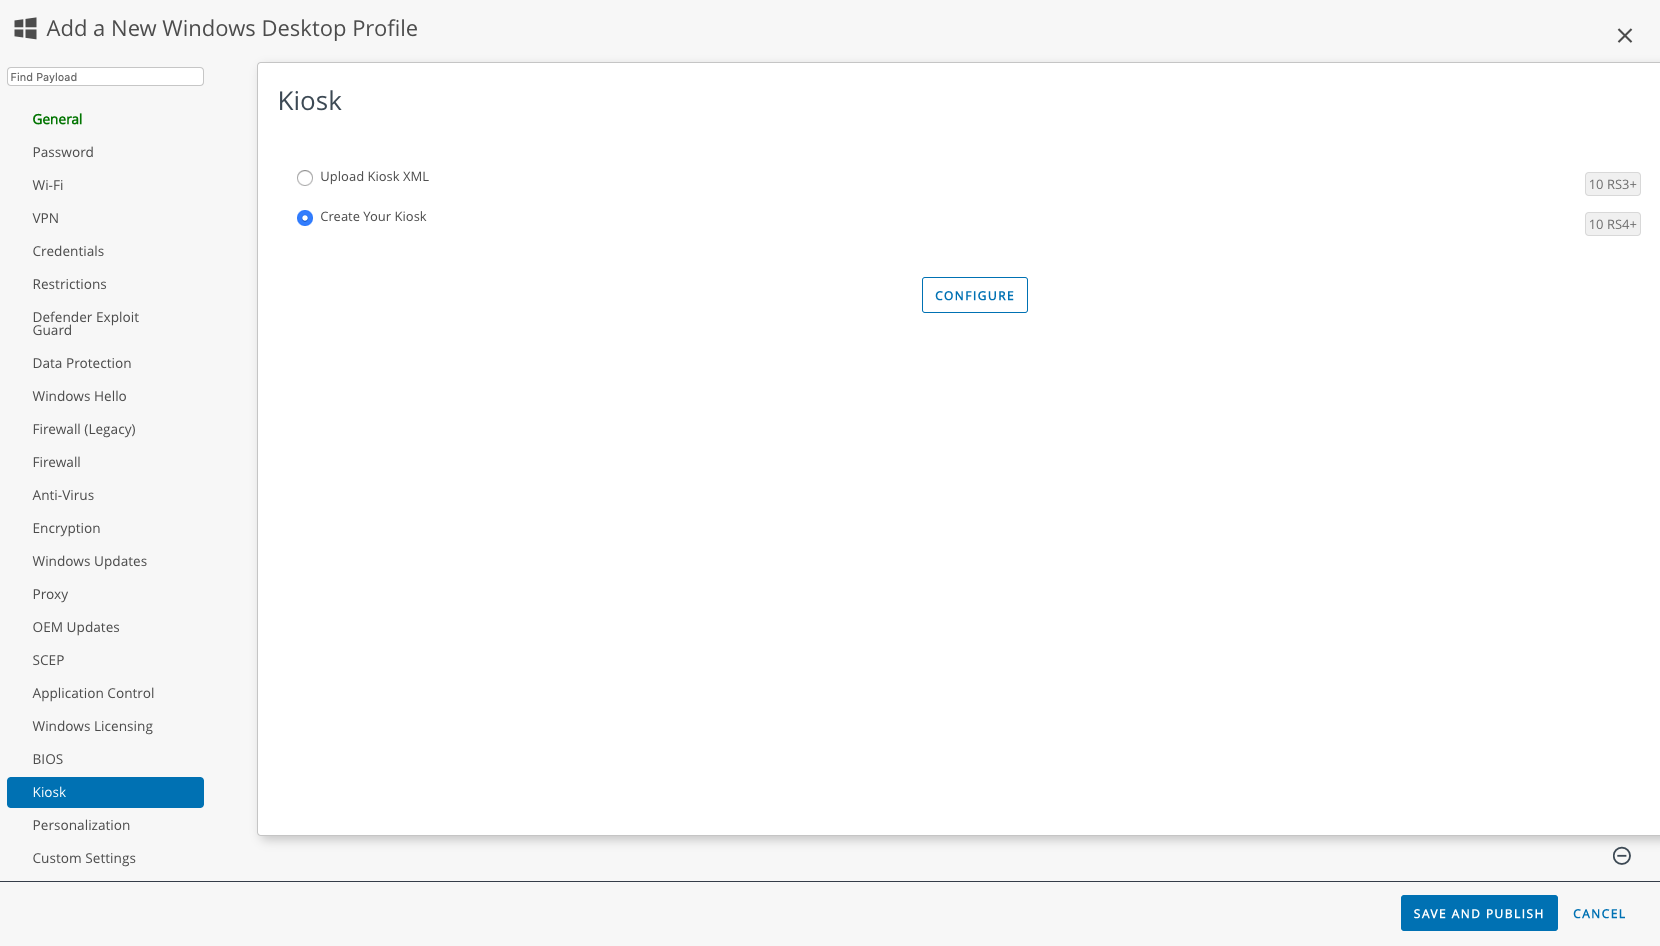
Task: Click the minus circle to remove the payload
Action: (x=1621, y=856)
